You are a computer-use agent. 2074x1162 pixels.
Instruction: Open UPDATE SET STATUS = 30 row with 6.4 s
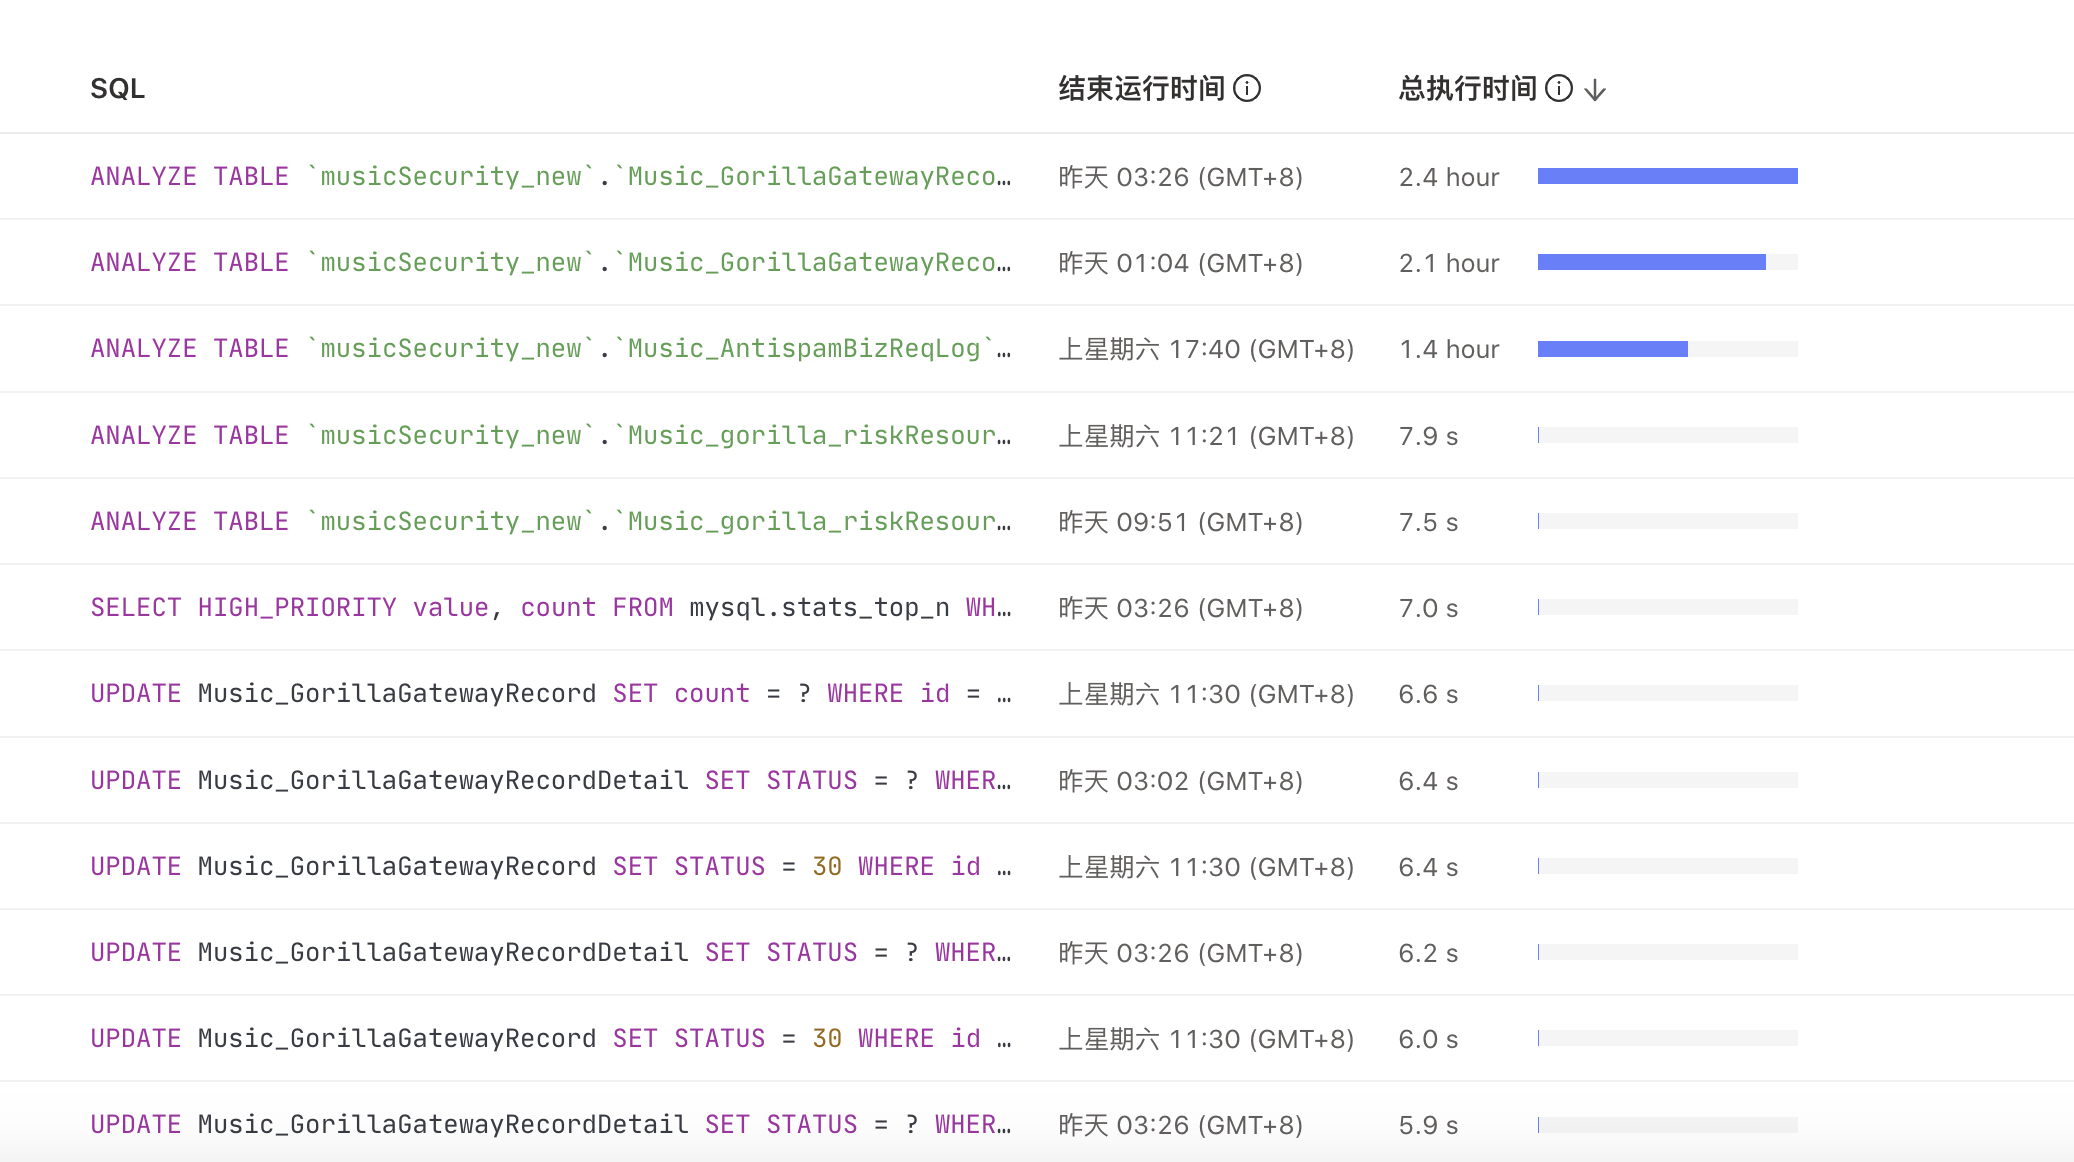pyautogui.click(x=551, y=867)
